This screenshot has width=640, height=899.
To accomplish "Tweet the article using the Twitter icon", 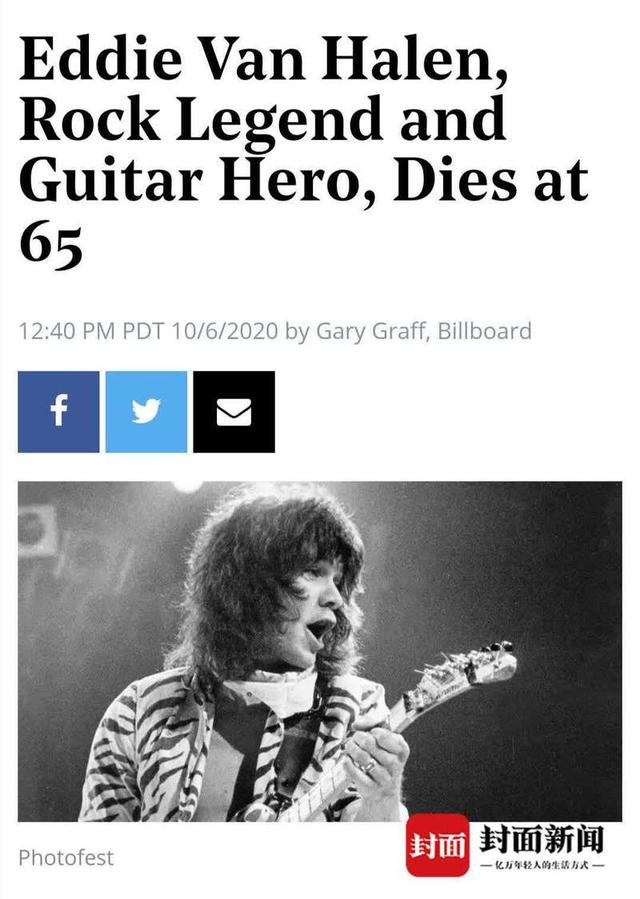I will 146,412.
